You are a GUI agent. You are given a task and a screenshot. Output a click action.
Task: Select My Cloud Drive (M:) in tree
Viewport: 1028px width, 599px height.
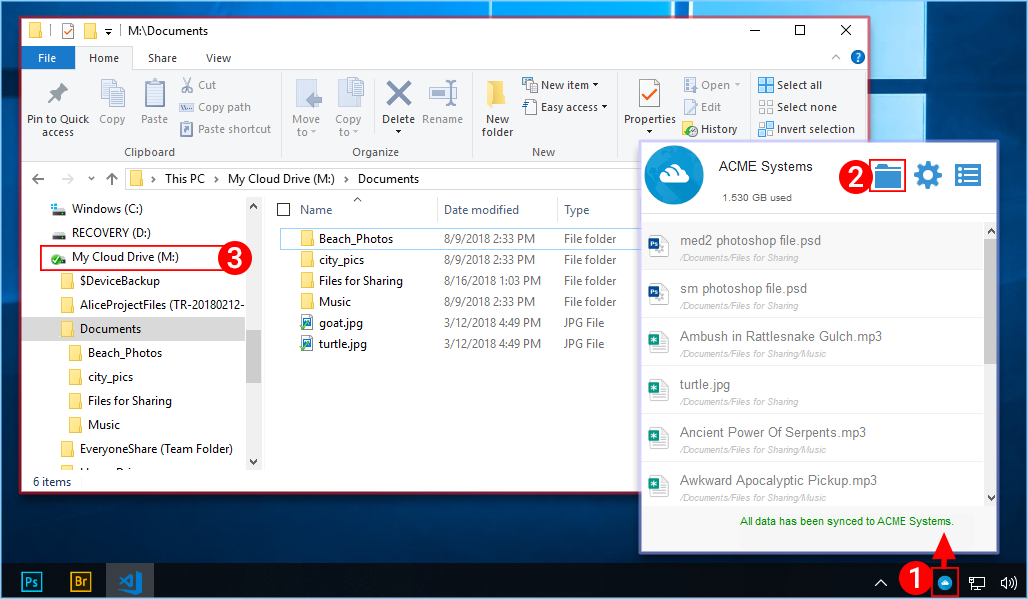coord(125,257)
